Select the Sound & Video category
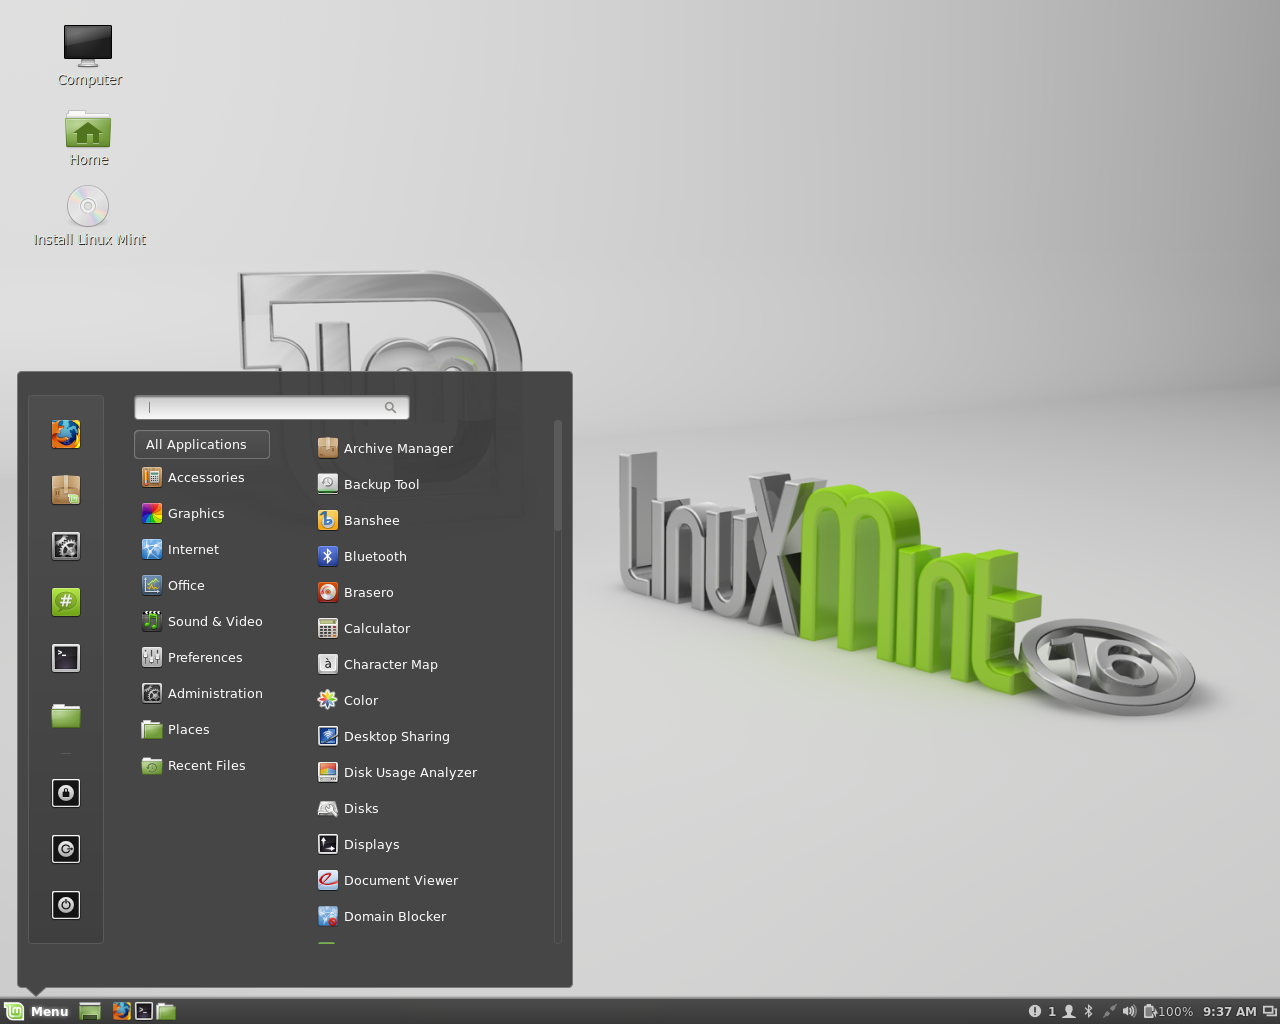This screenshot has height=1024, width=1280. (x=214, y=622)
